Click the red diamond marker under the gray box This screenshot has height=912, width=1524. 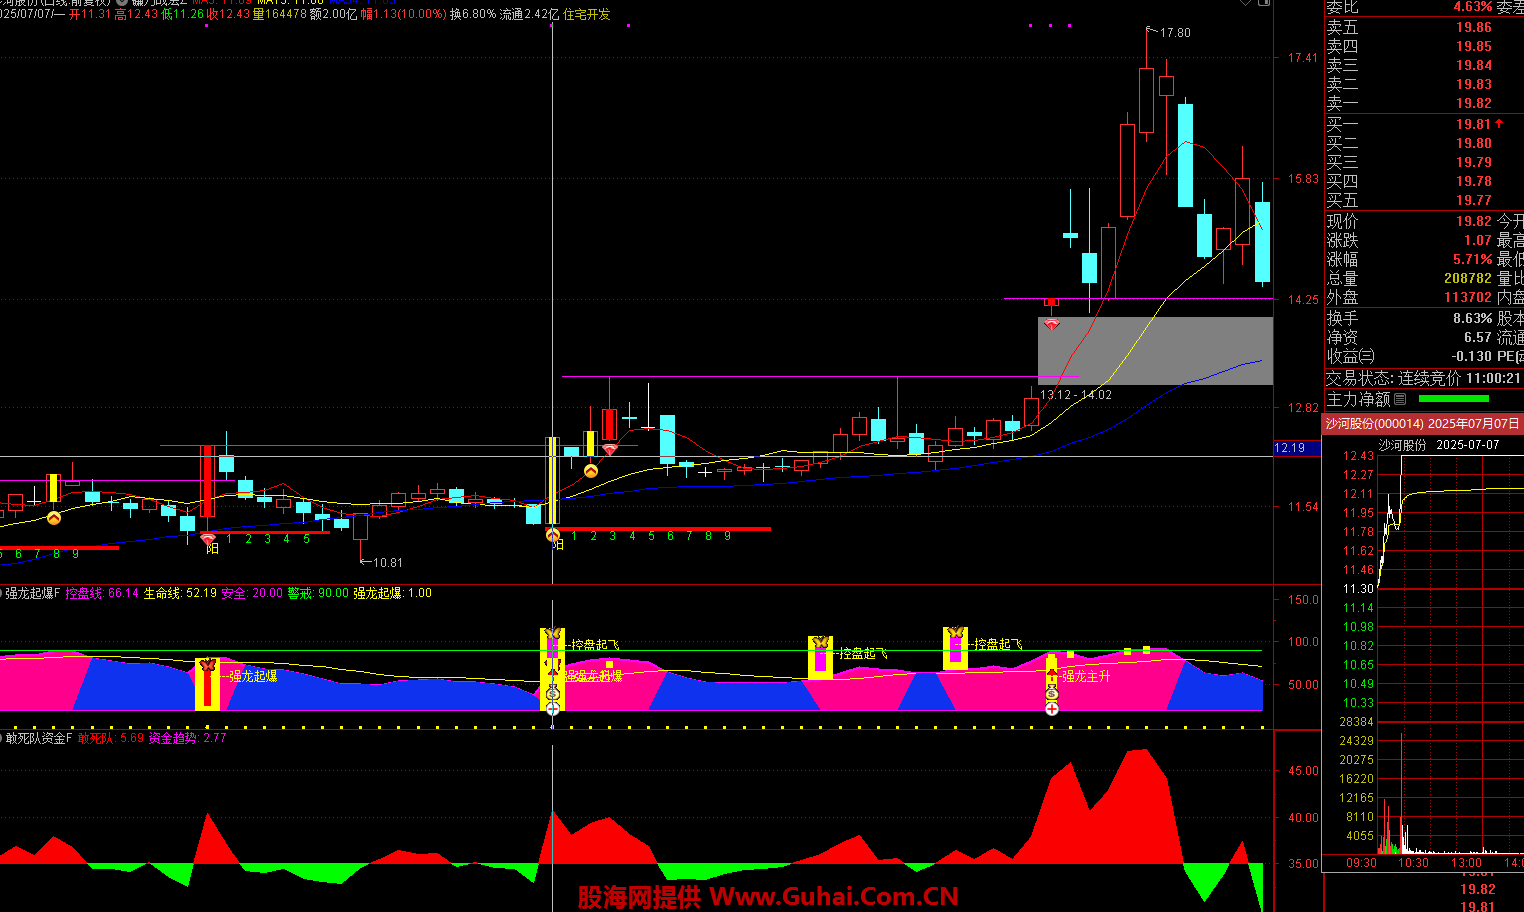[1051, 325]
